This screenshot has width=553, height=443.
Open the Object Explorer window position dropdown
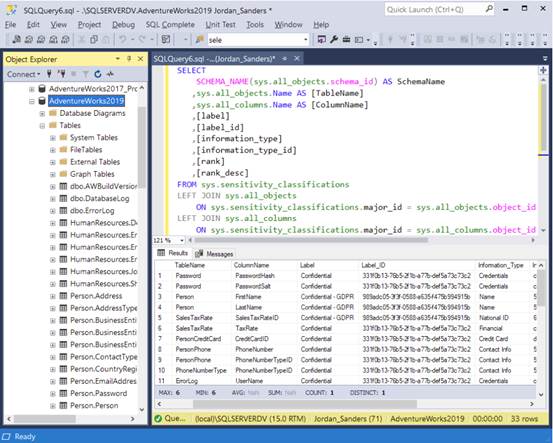pos(117,59)
